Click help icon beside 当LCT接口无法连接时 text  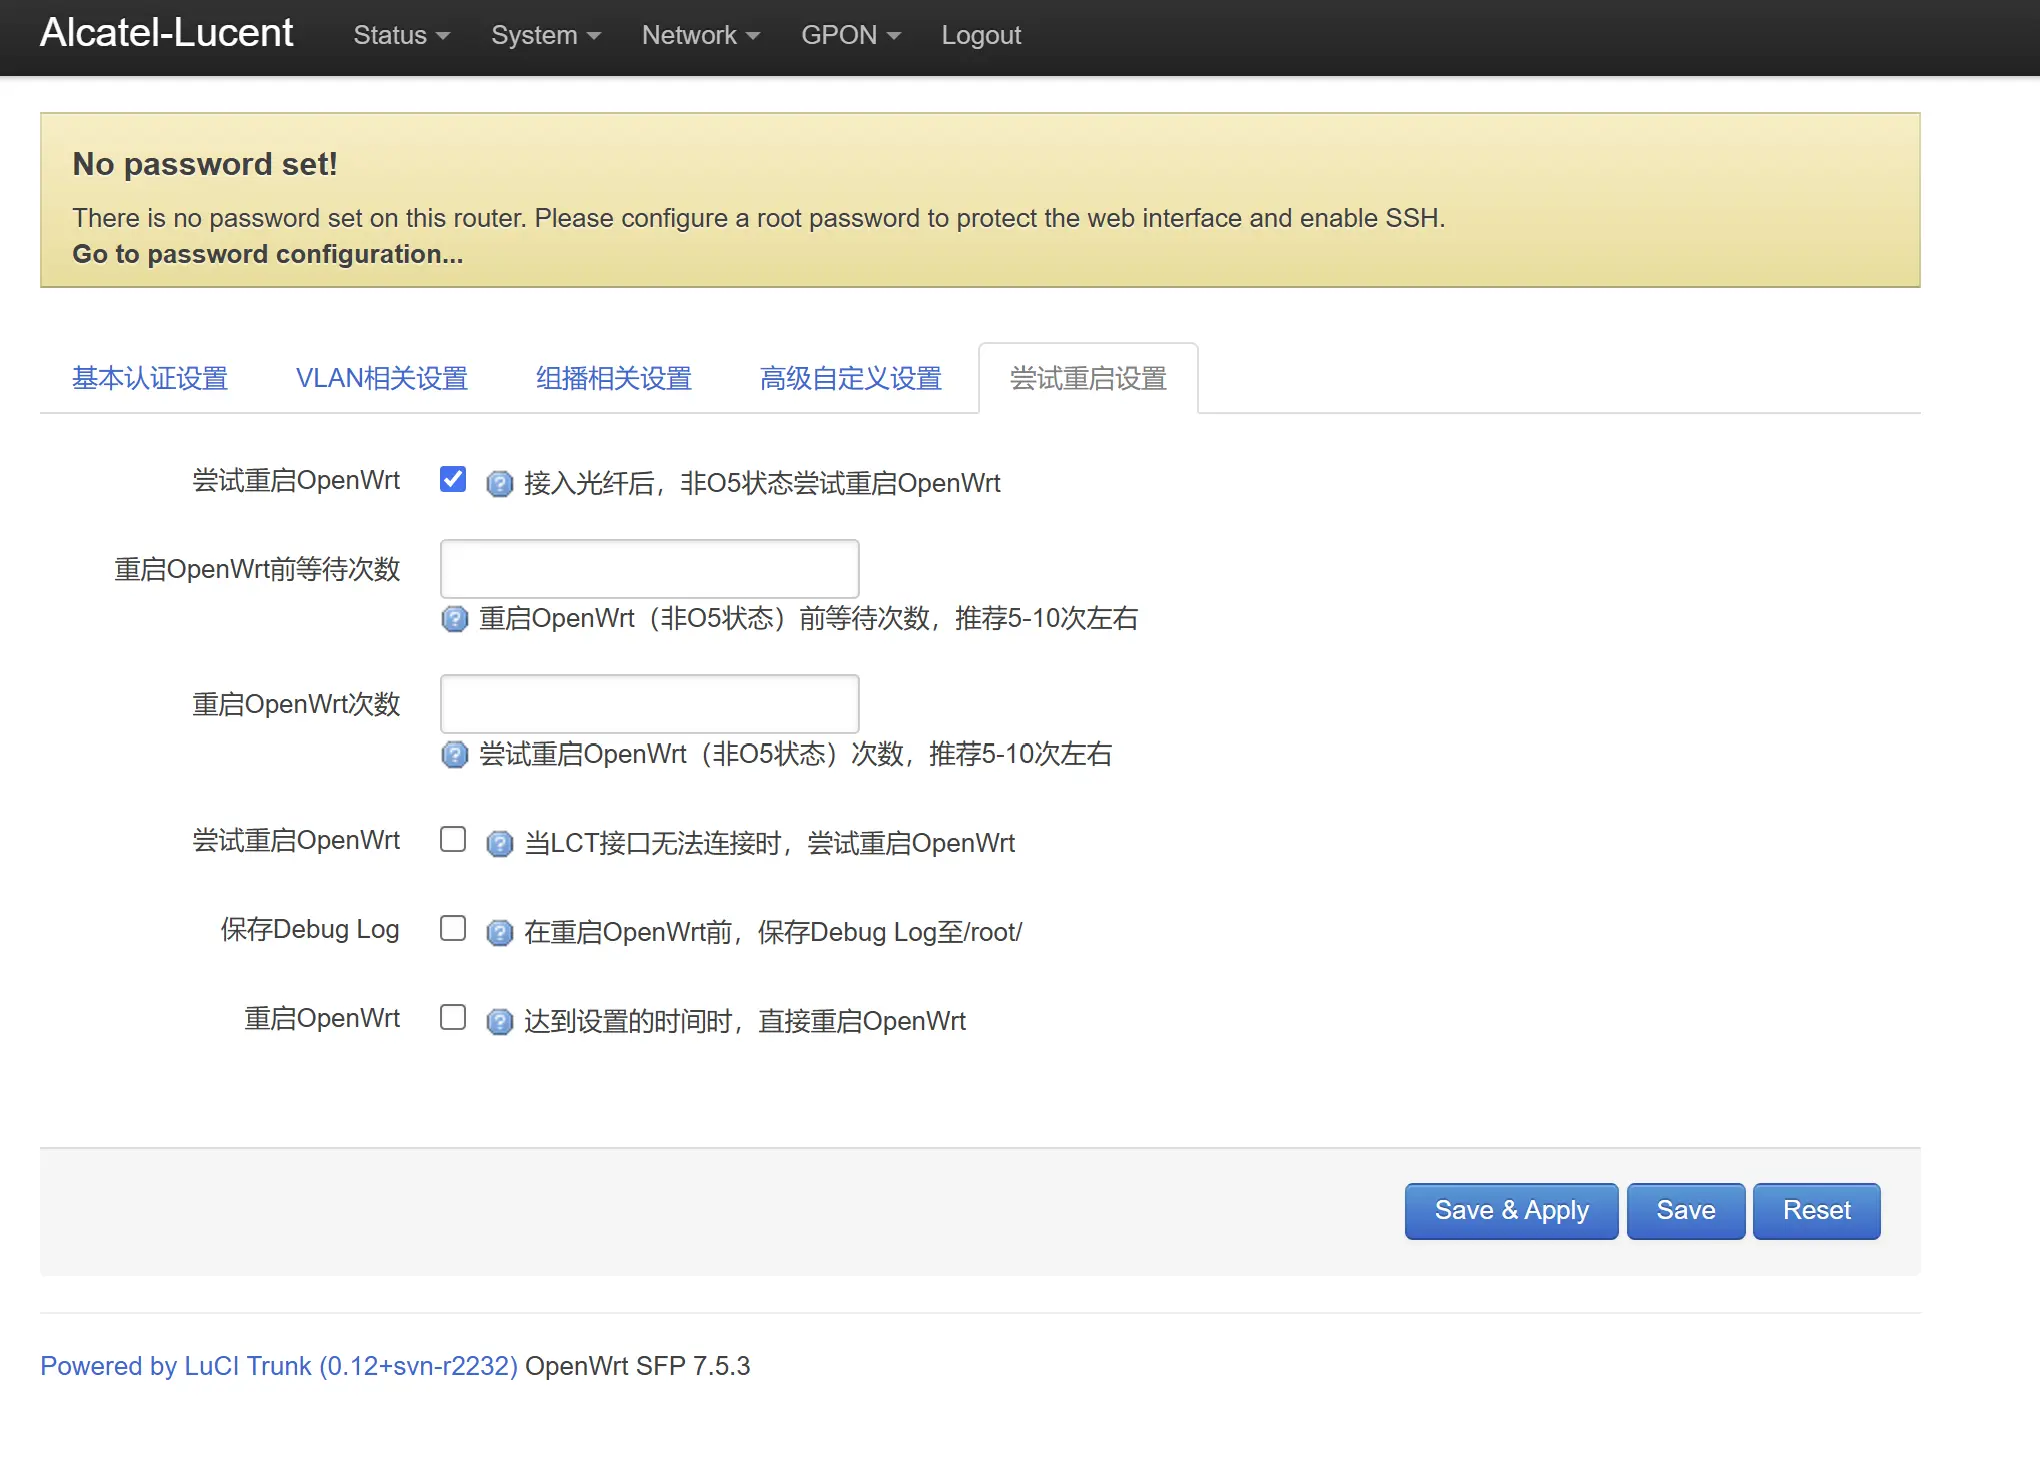pyautogui.click(x=499, y=844)
